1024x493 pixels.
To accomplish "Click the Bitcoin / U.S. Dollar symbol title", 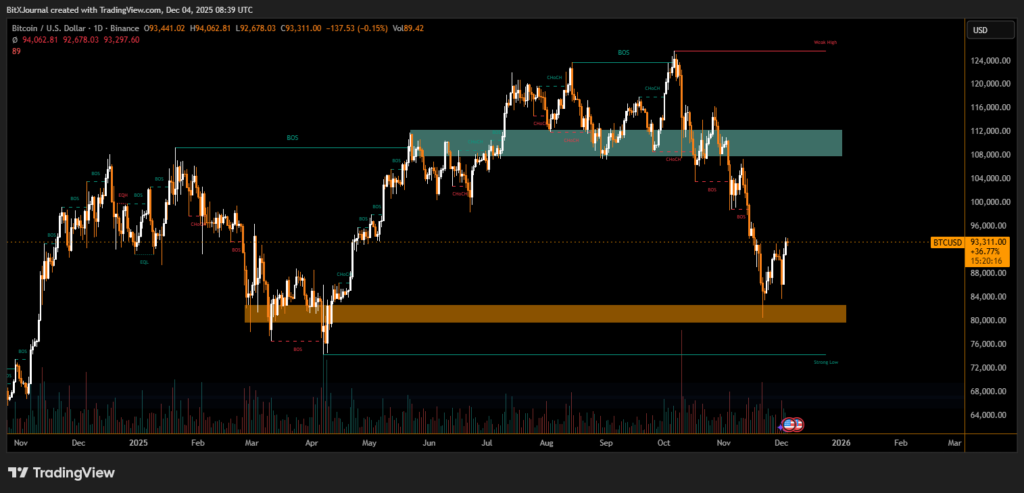I will pos(48,30).
